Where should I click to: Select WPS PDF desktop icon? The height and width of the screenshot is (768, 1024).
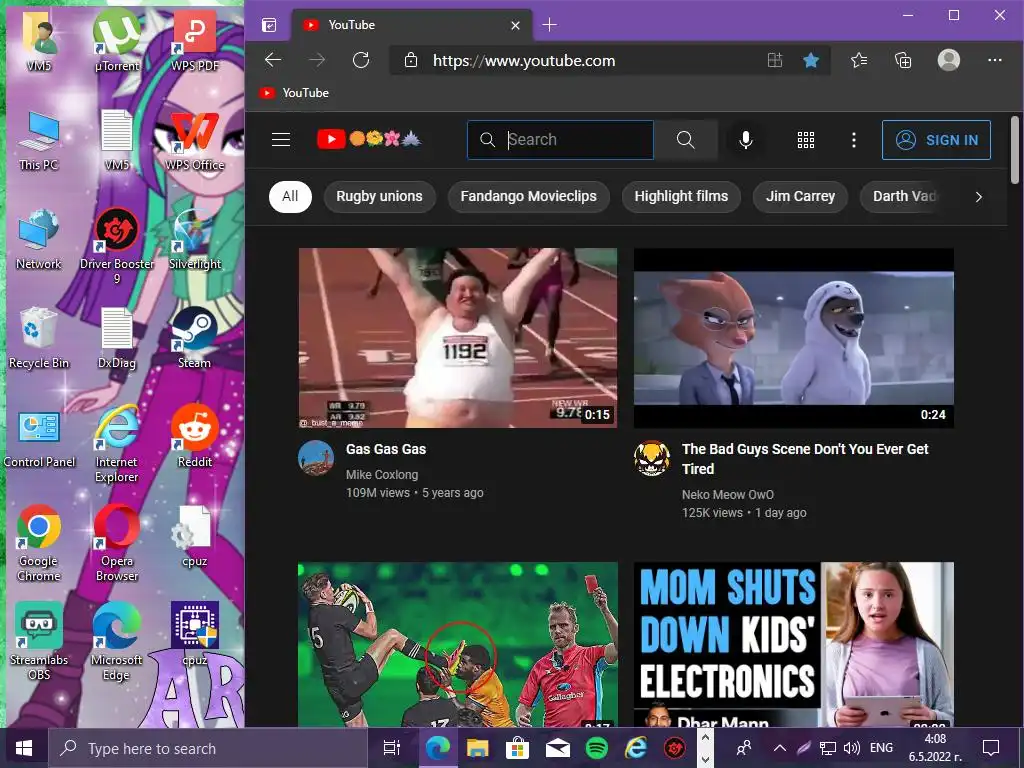point(195,40)
